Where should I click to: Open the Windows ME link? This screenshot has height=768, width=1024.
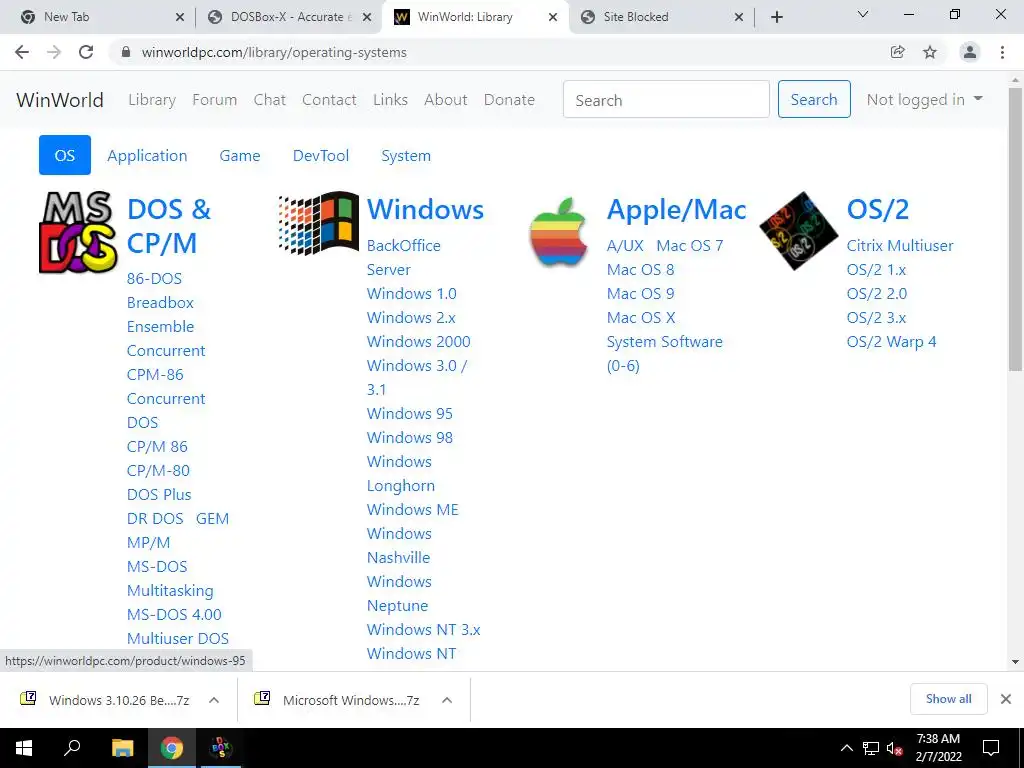413,509
